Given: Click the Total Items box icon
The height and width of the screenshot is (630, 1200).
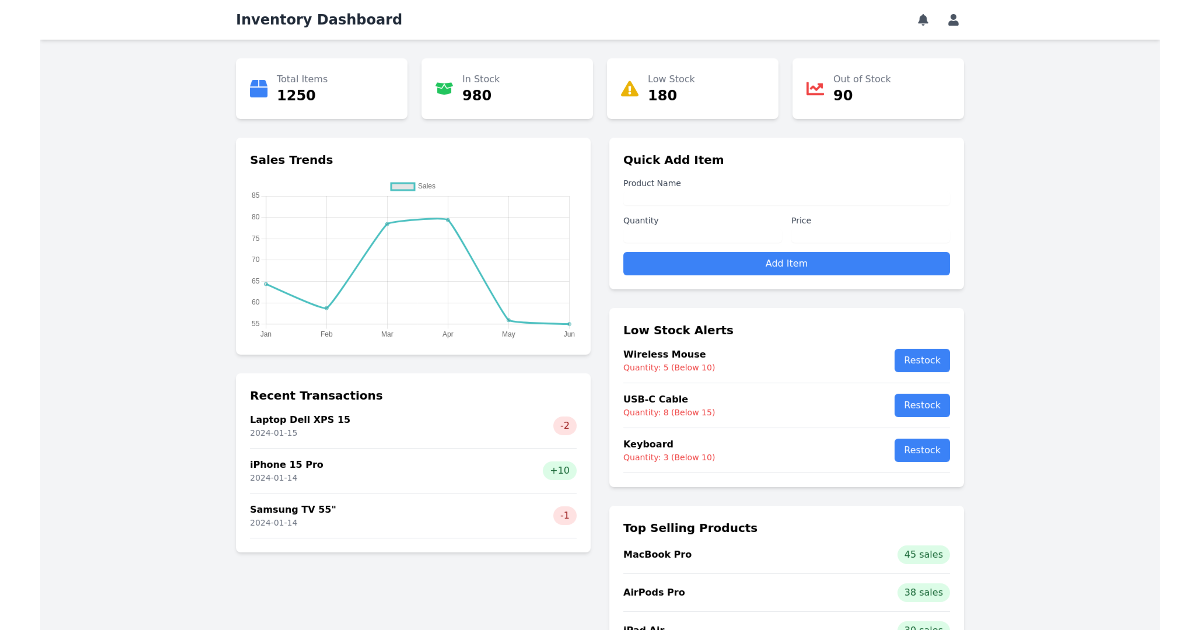Looking at the screenshot, I should 257,88.
